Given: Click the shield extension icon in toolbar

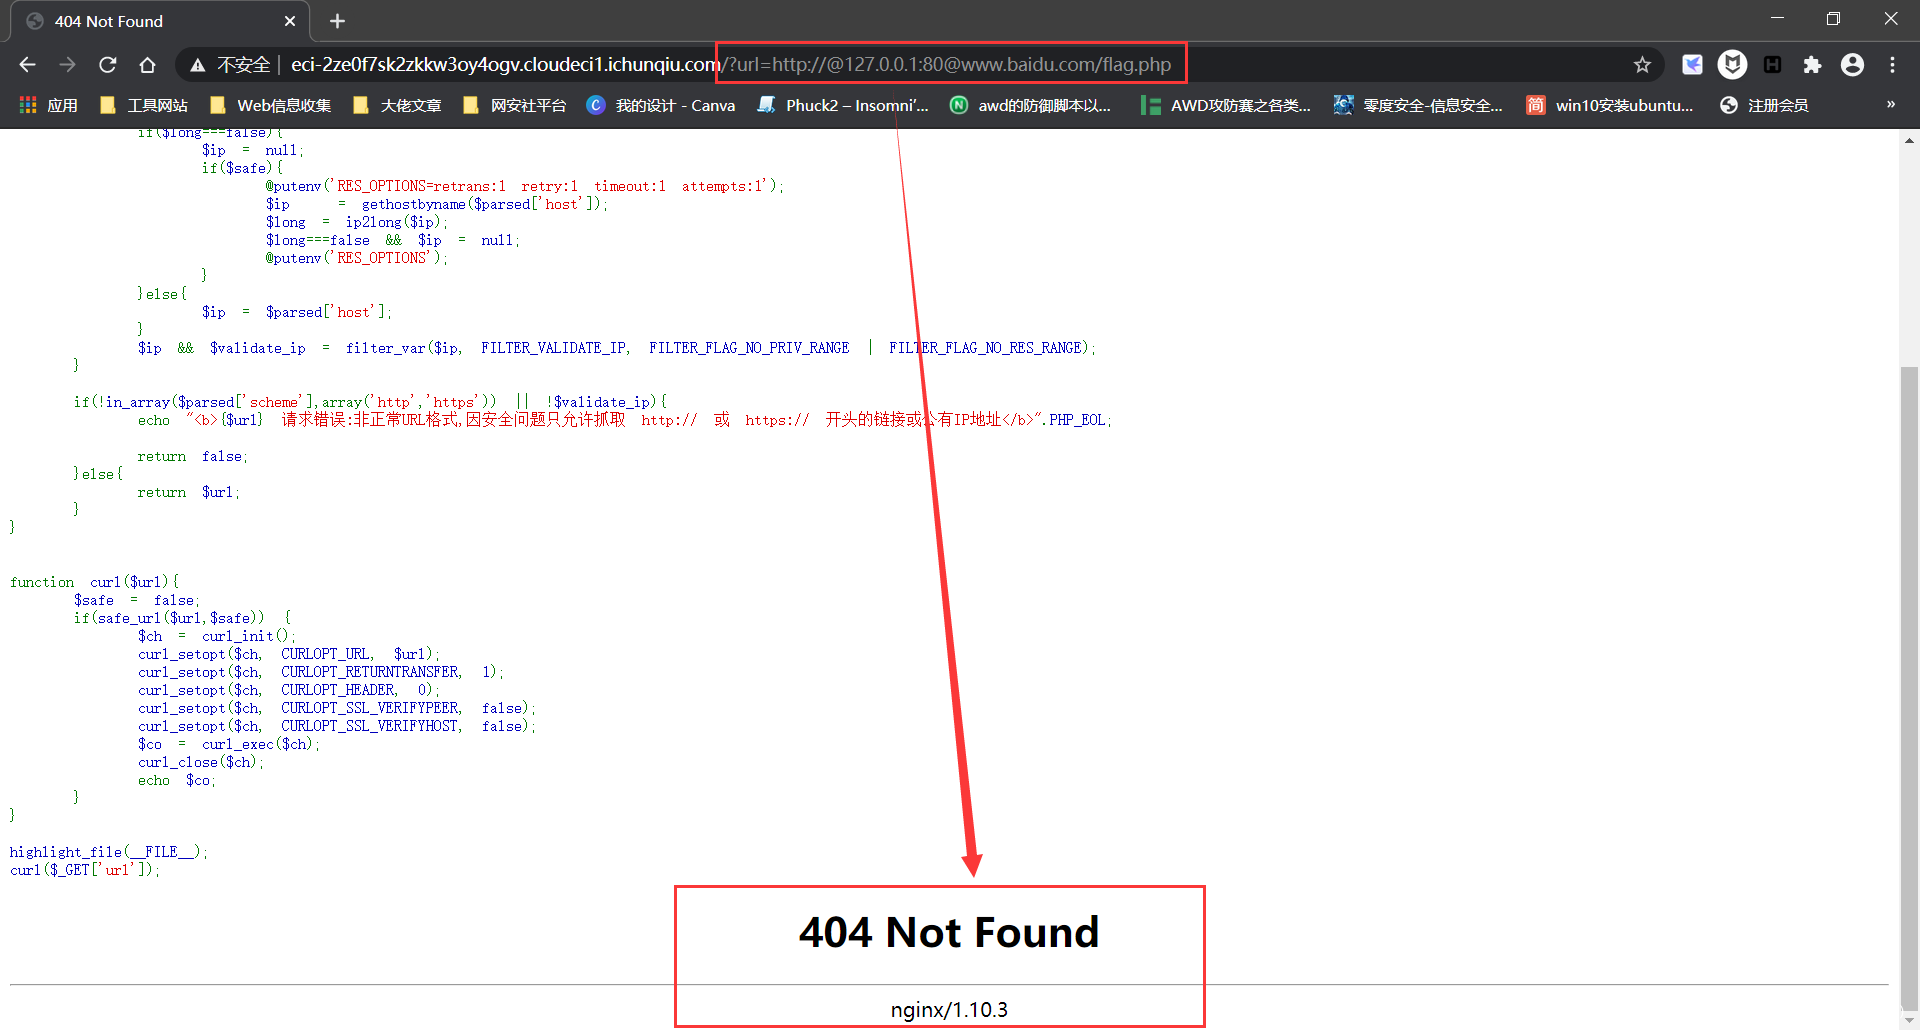Looking at the screenshot, I should point(1732,65).
